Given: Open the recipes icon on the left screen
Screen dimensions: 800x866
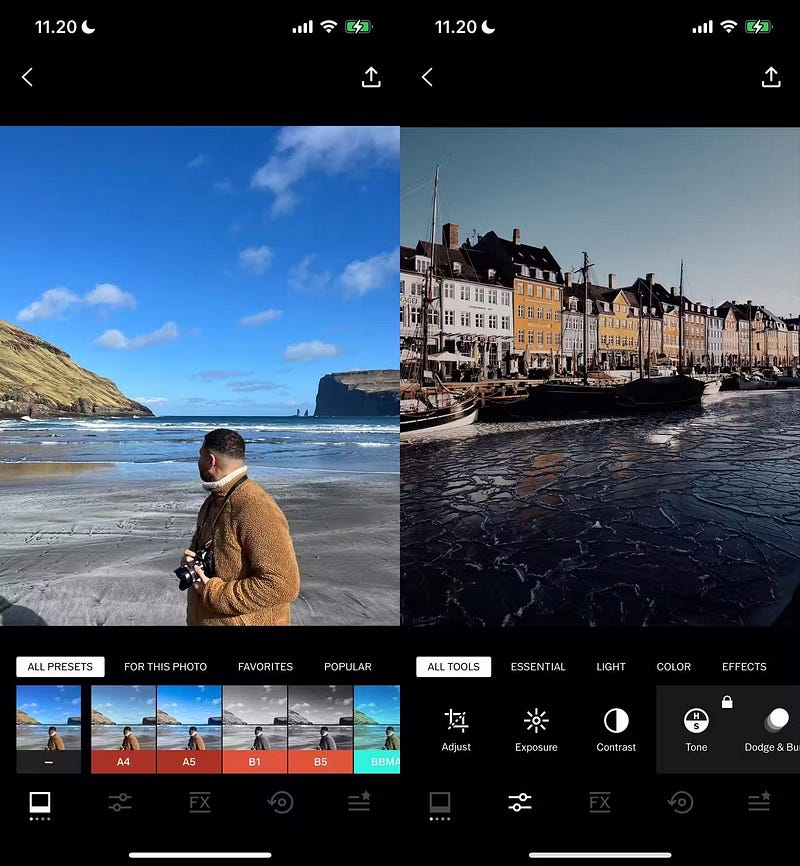Looking at the screenshot, I should pos(359,802).
